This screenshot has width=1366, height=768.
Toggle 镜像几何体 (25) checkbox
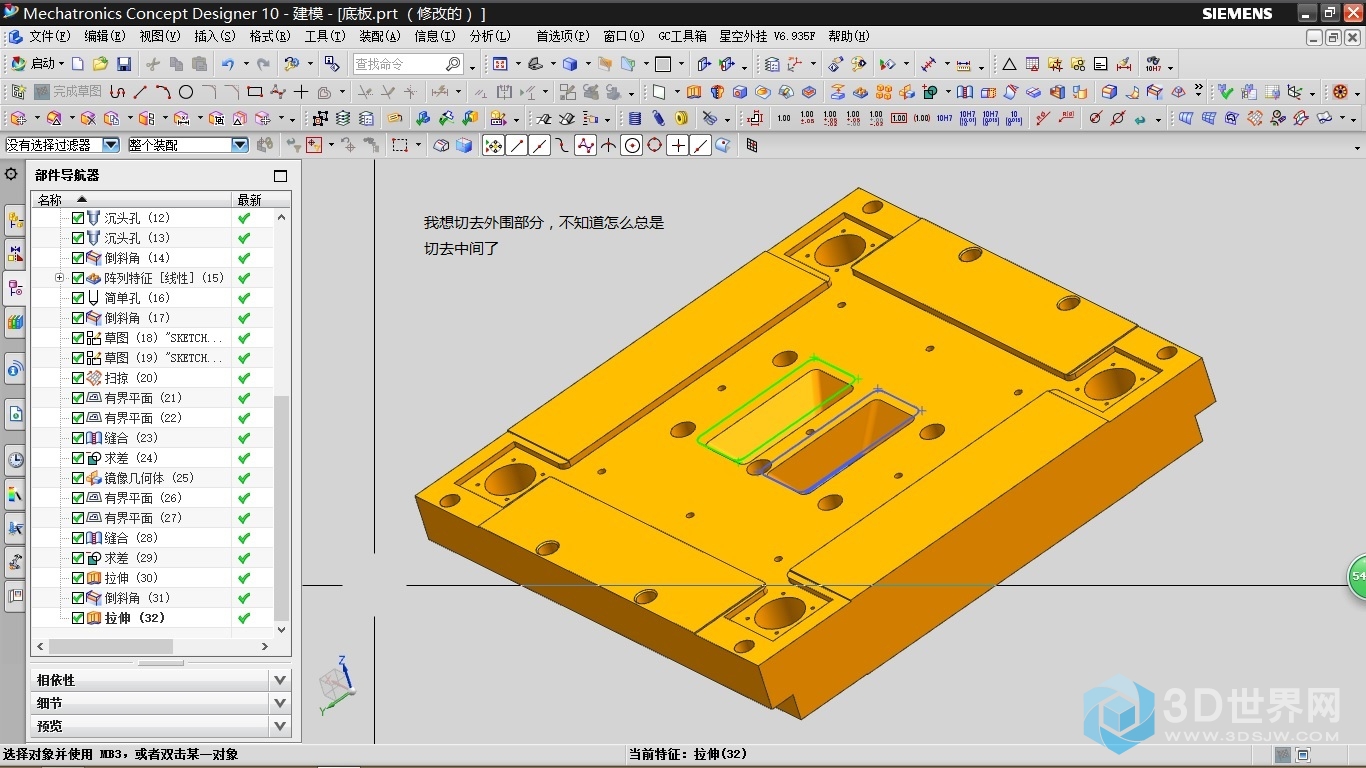78,478
